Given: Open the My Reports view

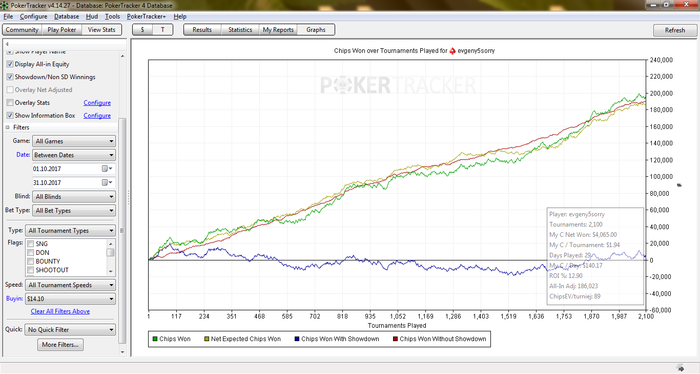Looking at the screenshot, I should (x=278, y=30).
